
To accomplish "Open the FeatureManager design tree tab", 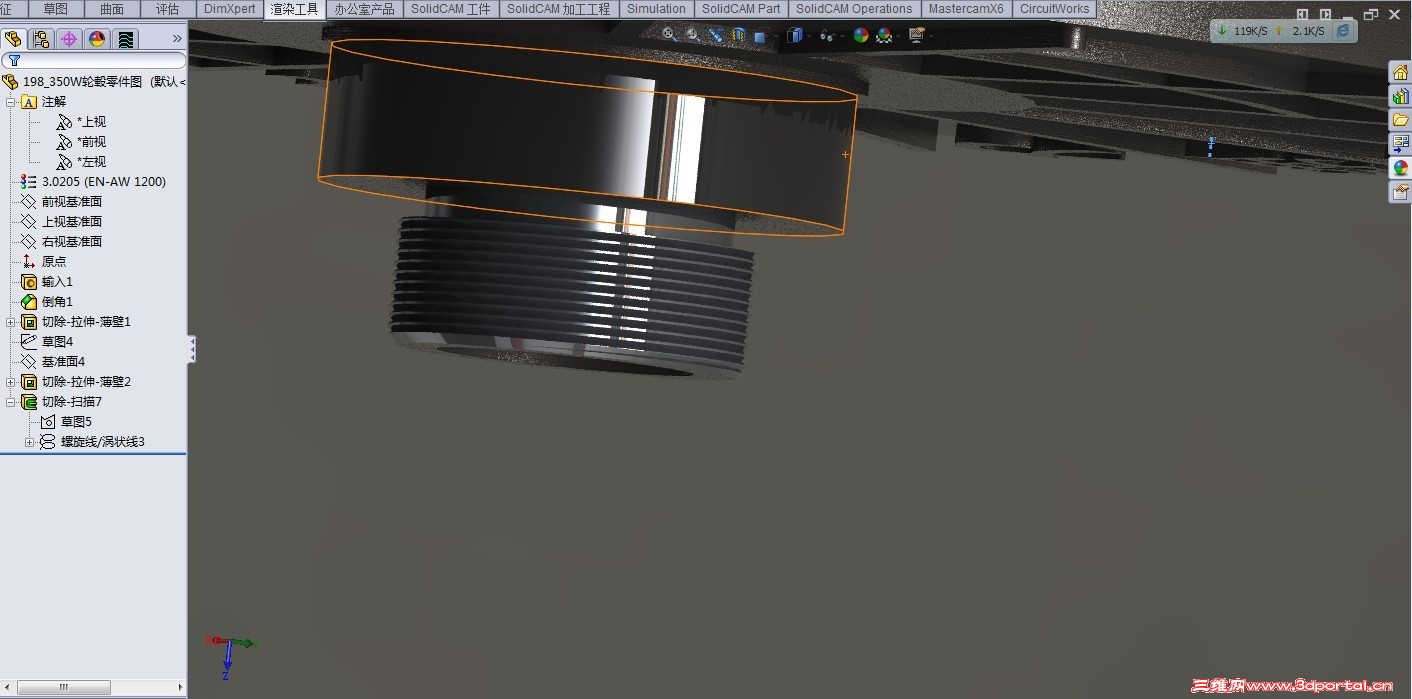I will point(13,39).
